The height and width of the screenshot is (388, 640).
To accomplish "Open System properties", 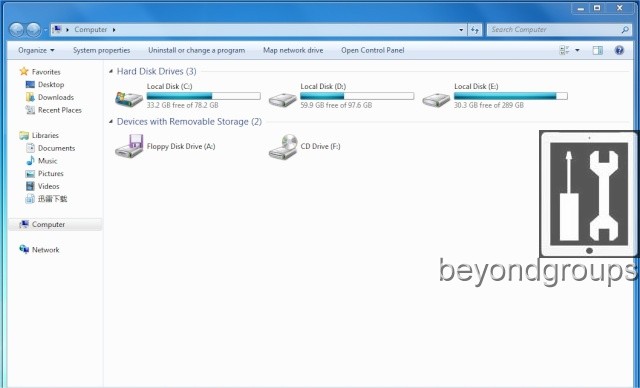I will point(101,50).
